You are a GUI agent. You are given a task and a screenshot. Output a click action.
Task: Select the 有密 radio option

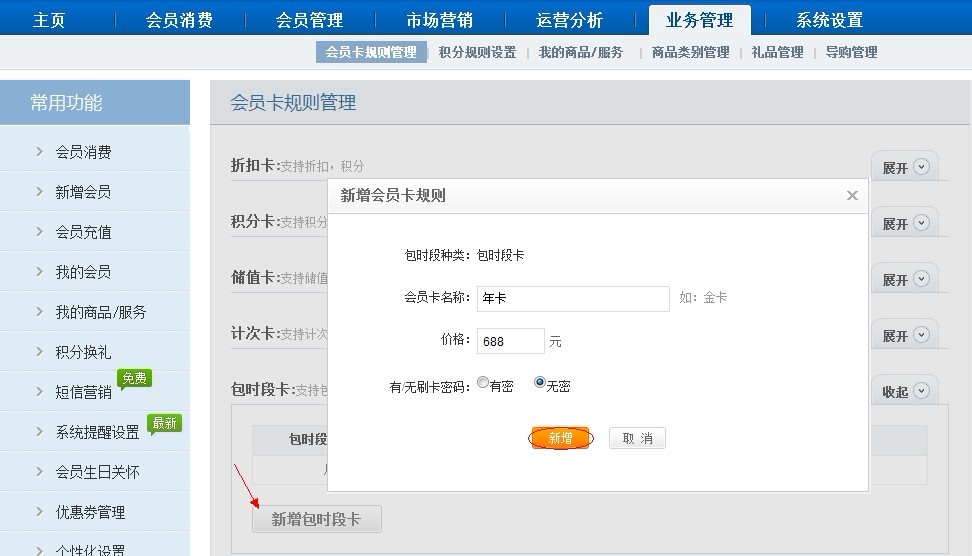click(484, 383)
